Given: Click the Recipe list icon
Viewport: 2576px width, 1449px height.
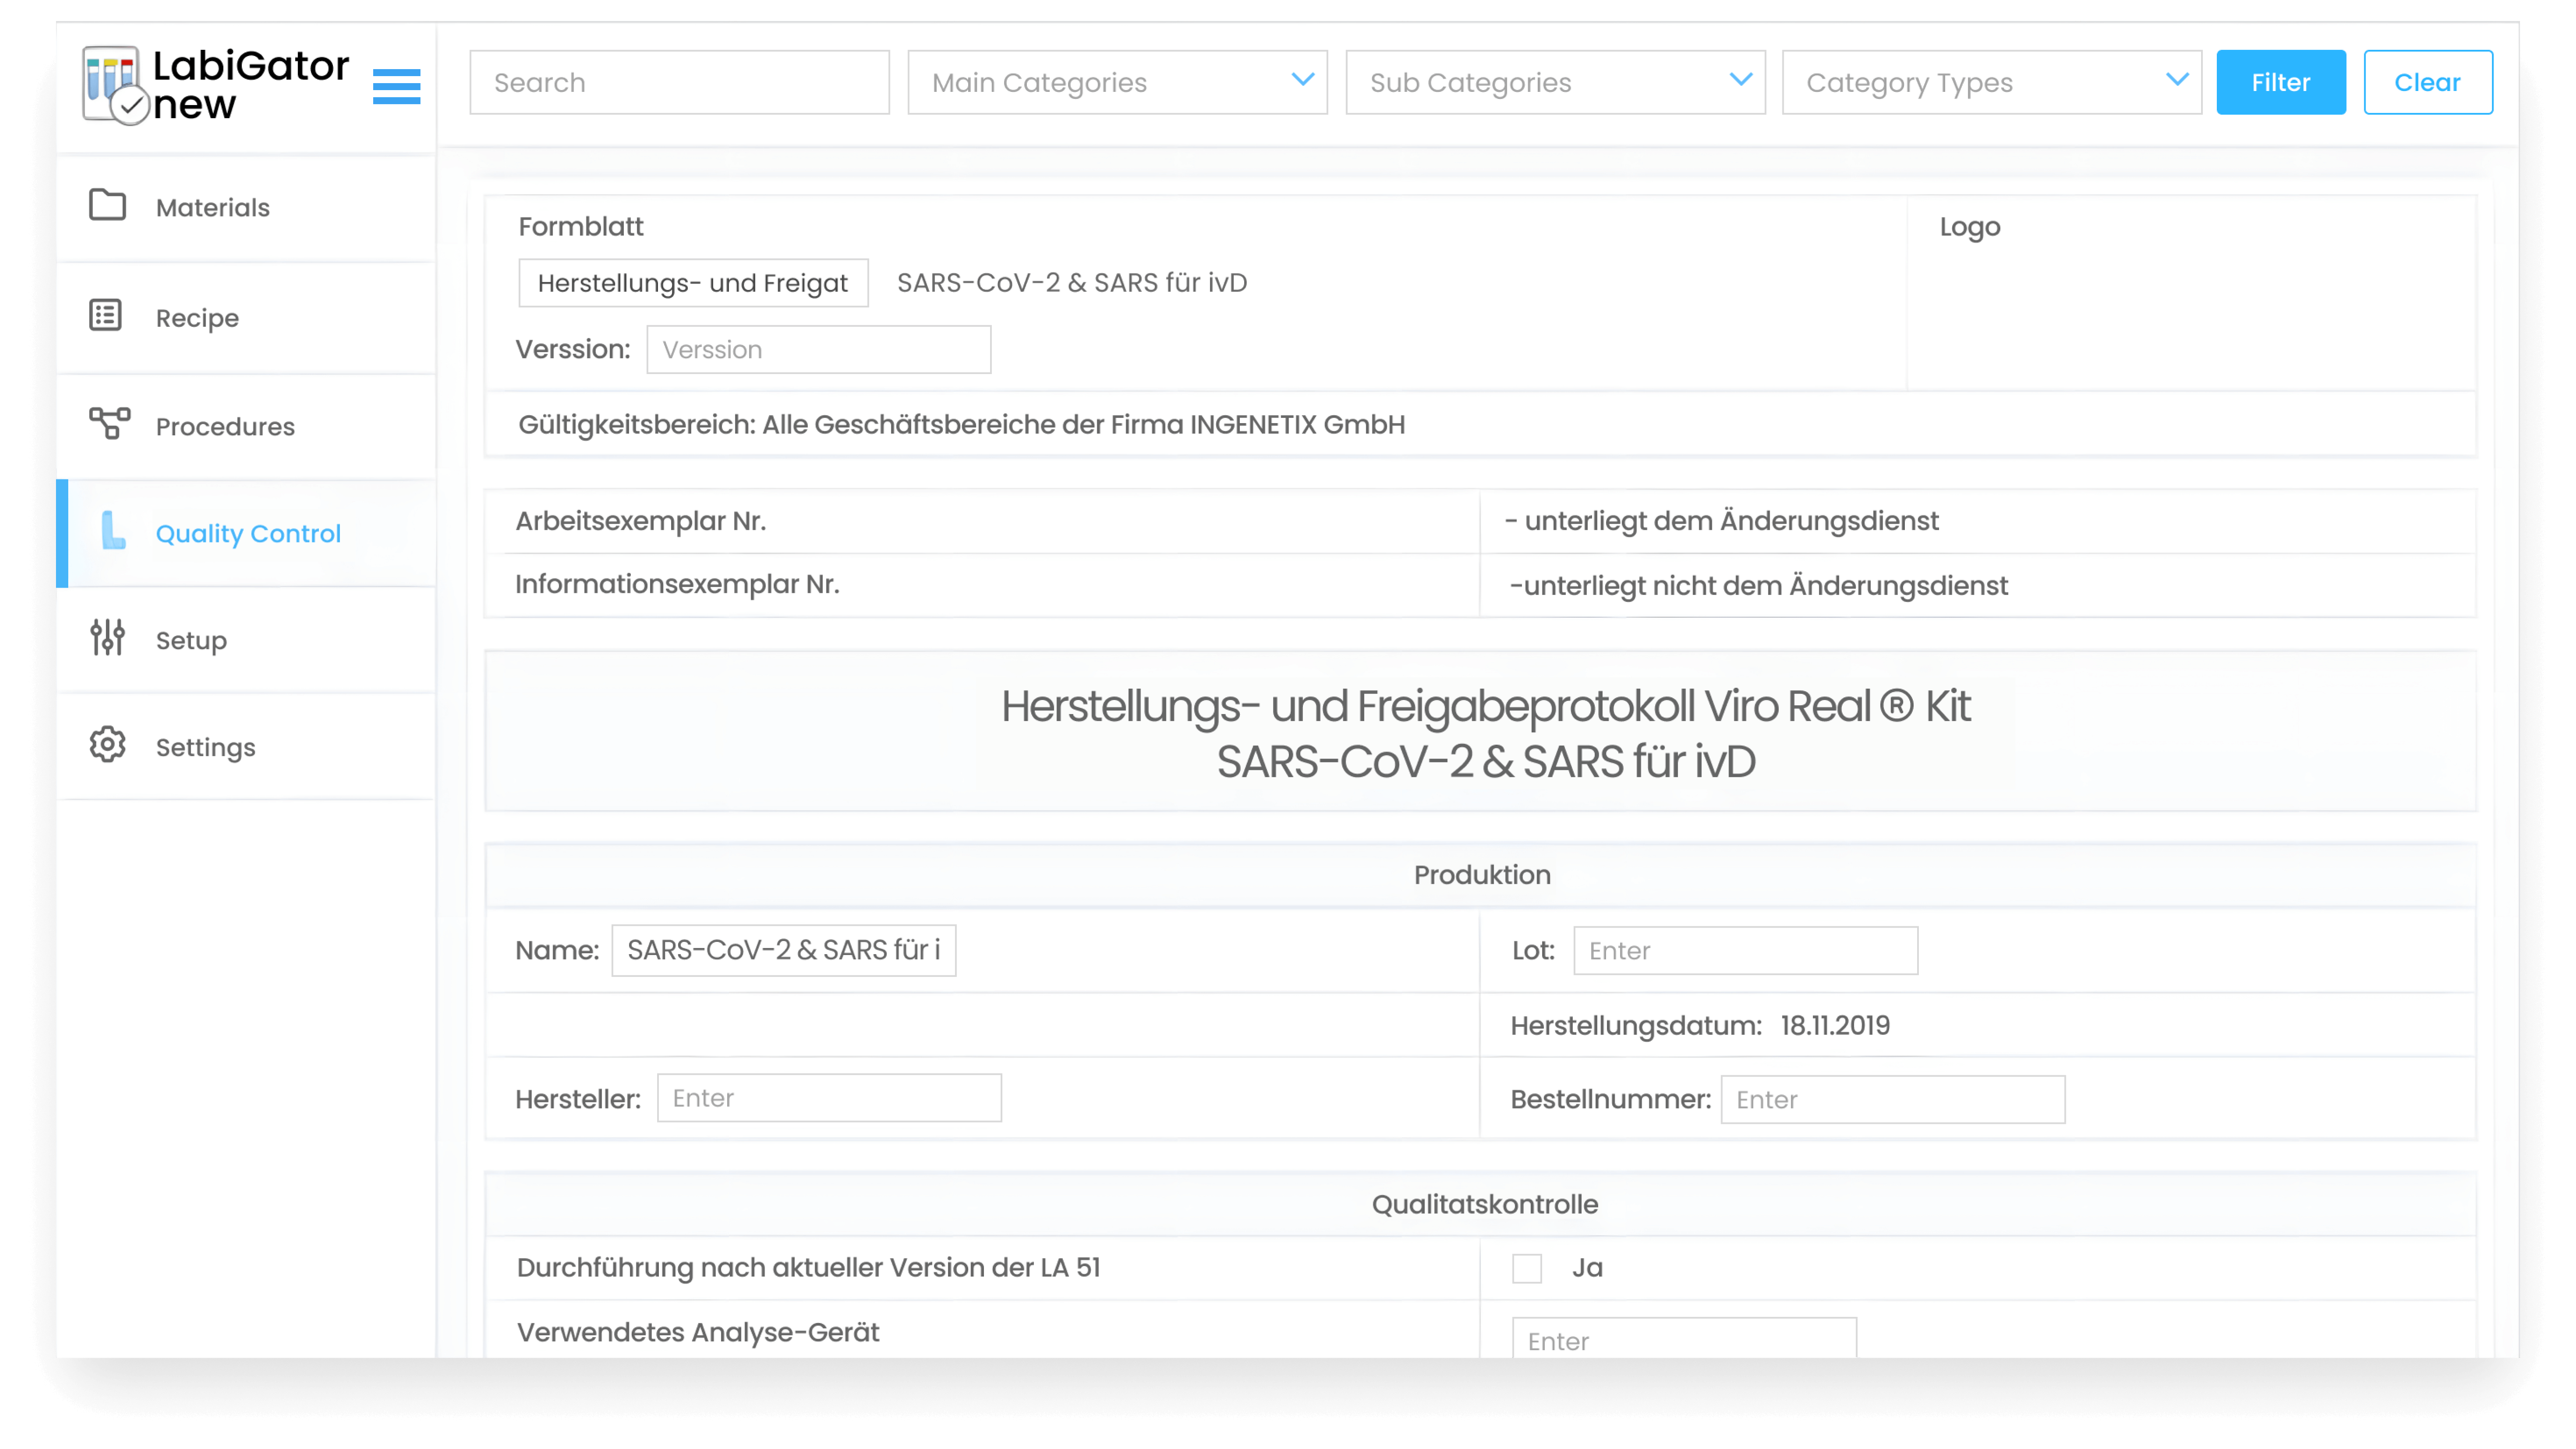Looking at the screenshot, I should point(106,316).
